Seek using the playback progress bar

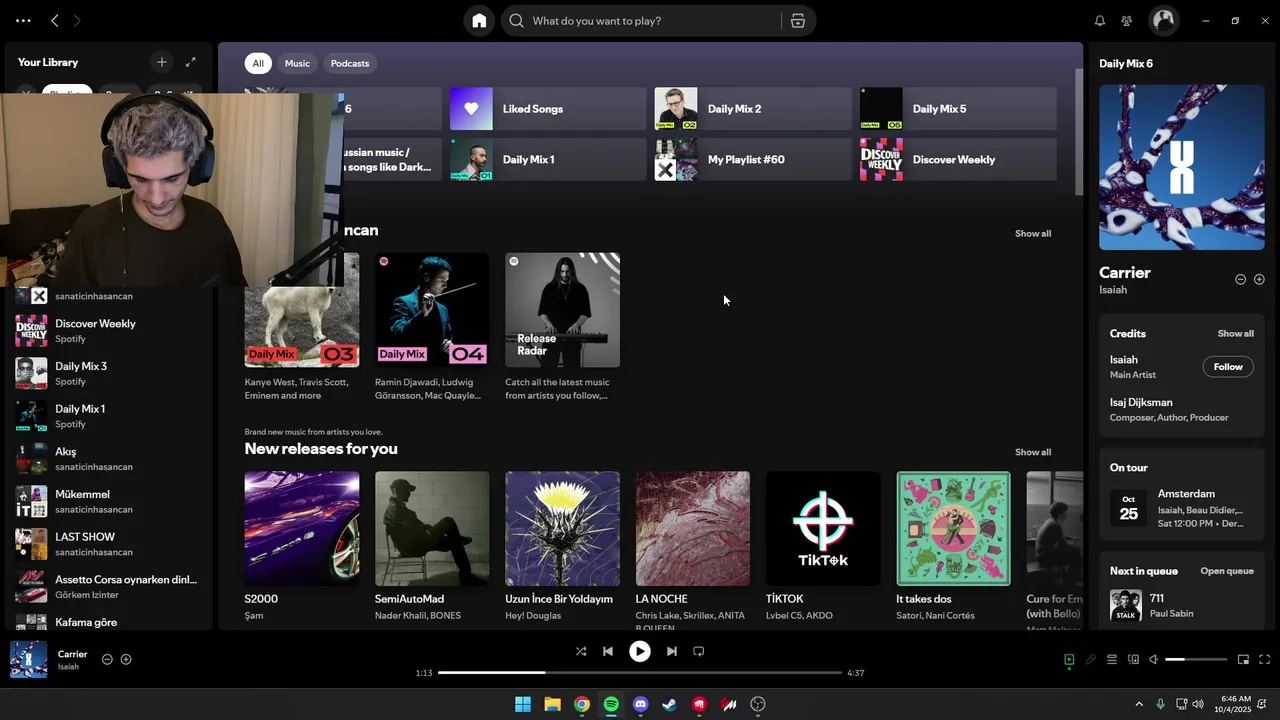pos(640,673)
